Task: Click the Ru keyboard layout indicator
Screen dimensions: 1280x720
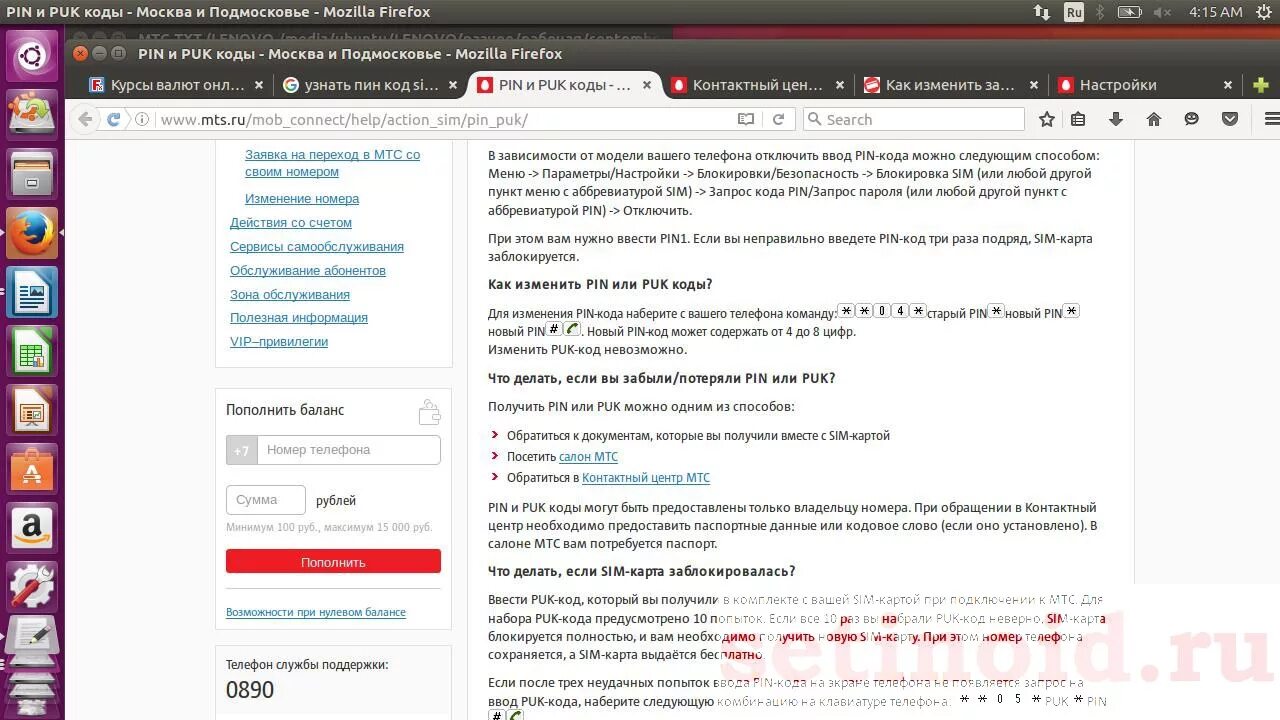Action: coord(1074,12)
